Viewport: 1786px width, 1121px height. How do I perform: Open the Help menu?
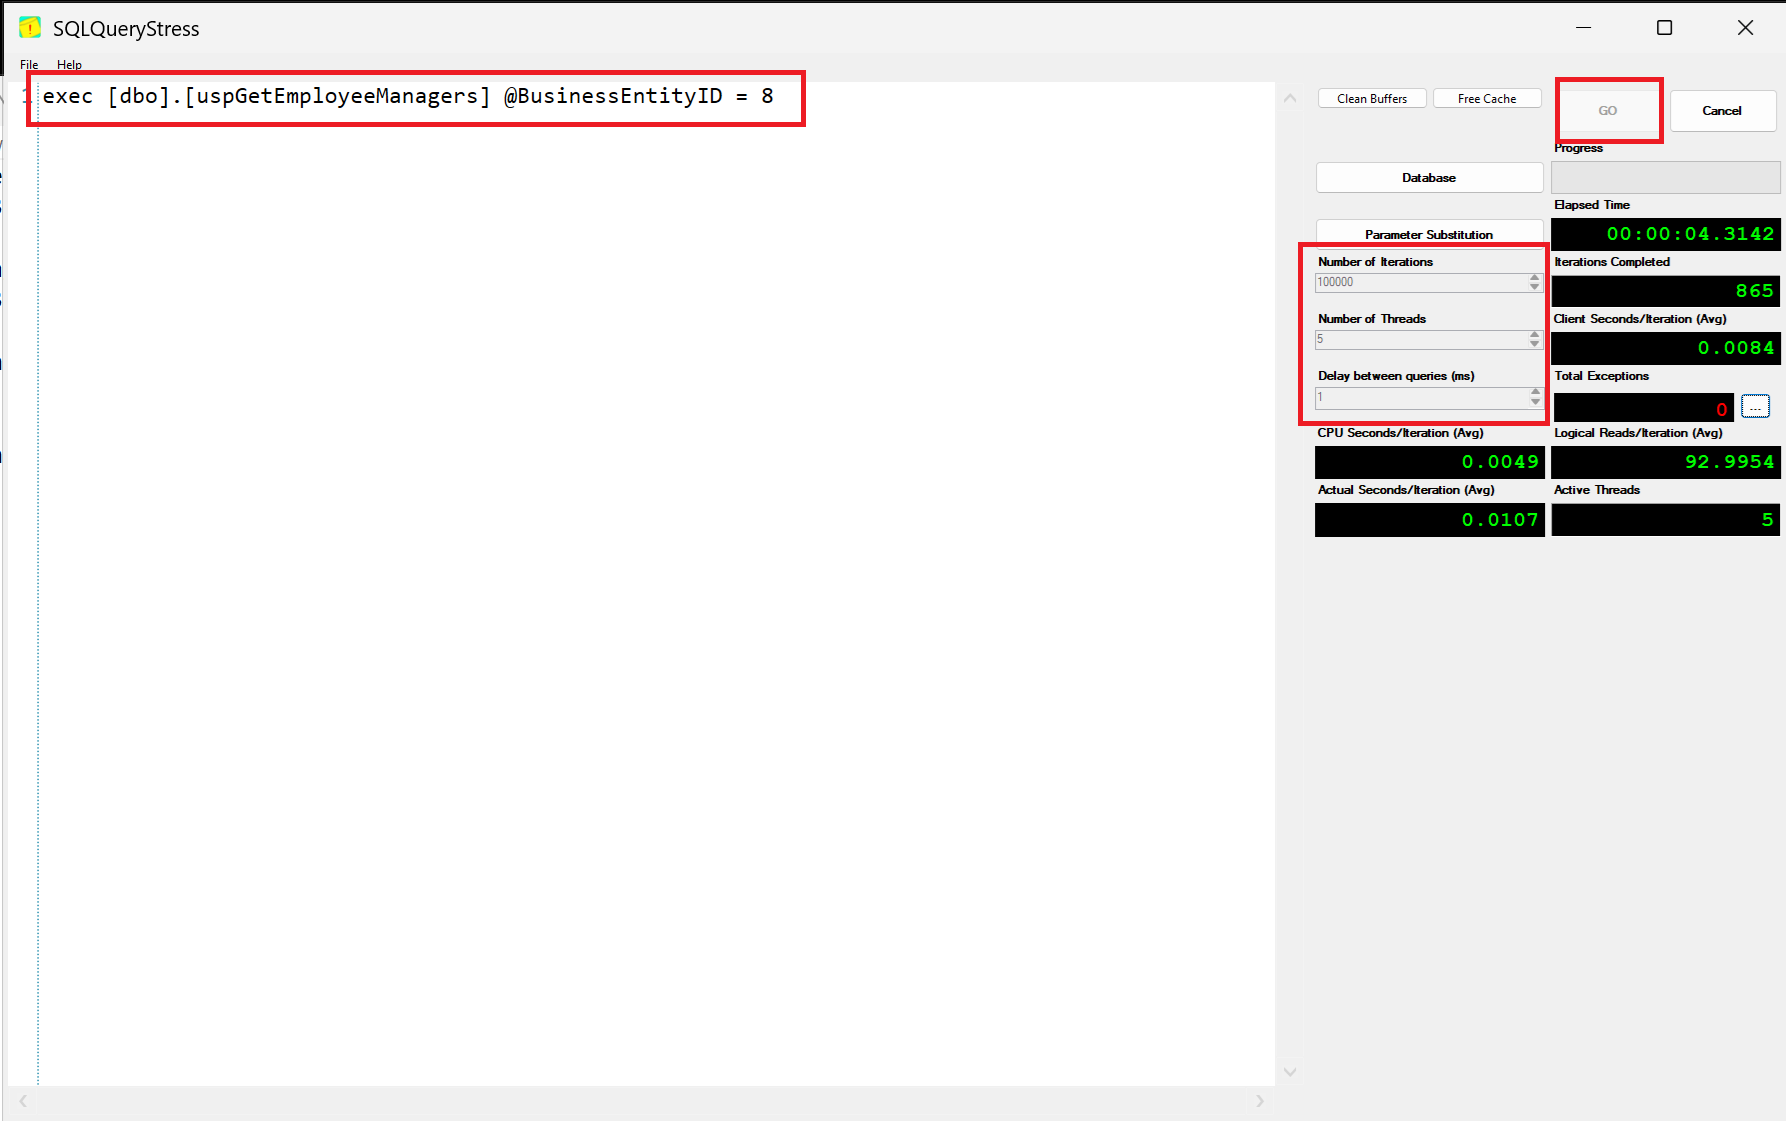point(69,65)
